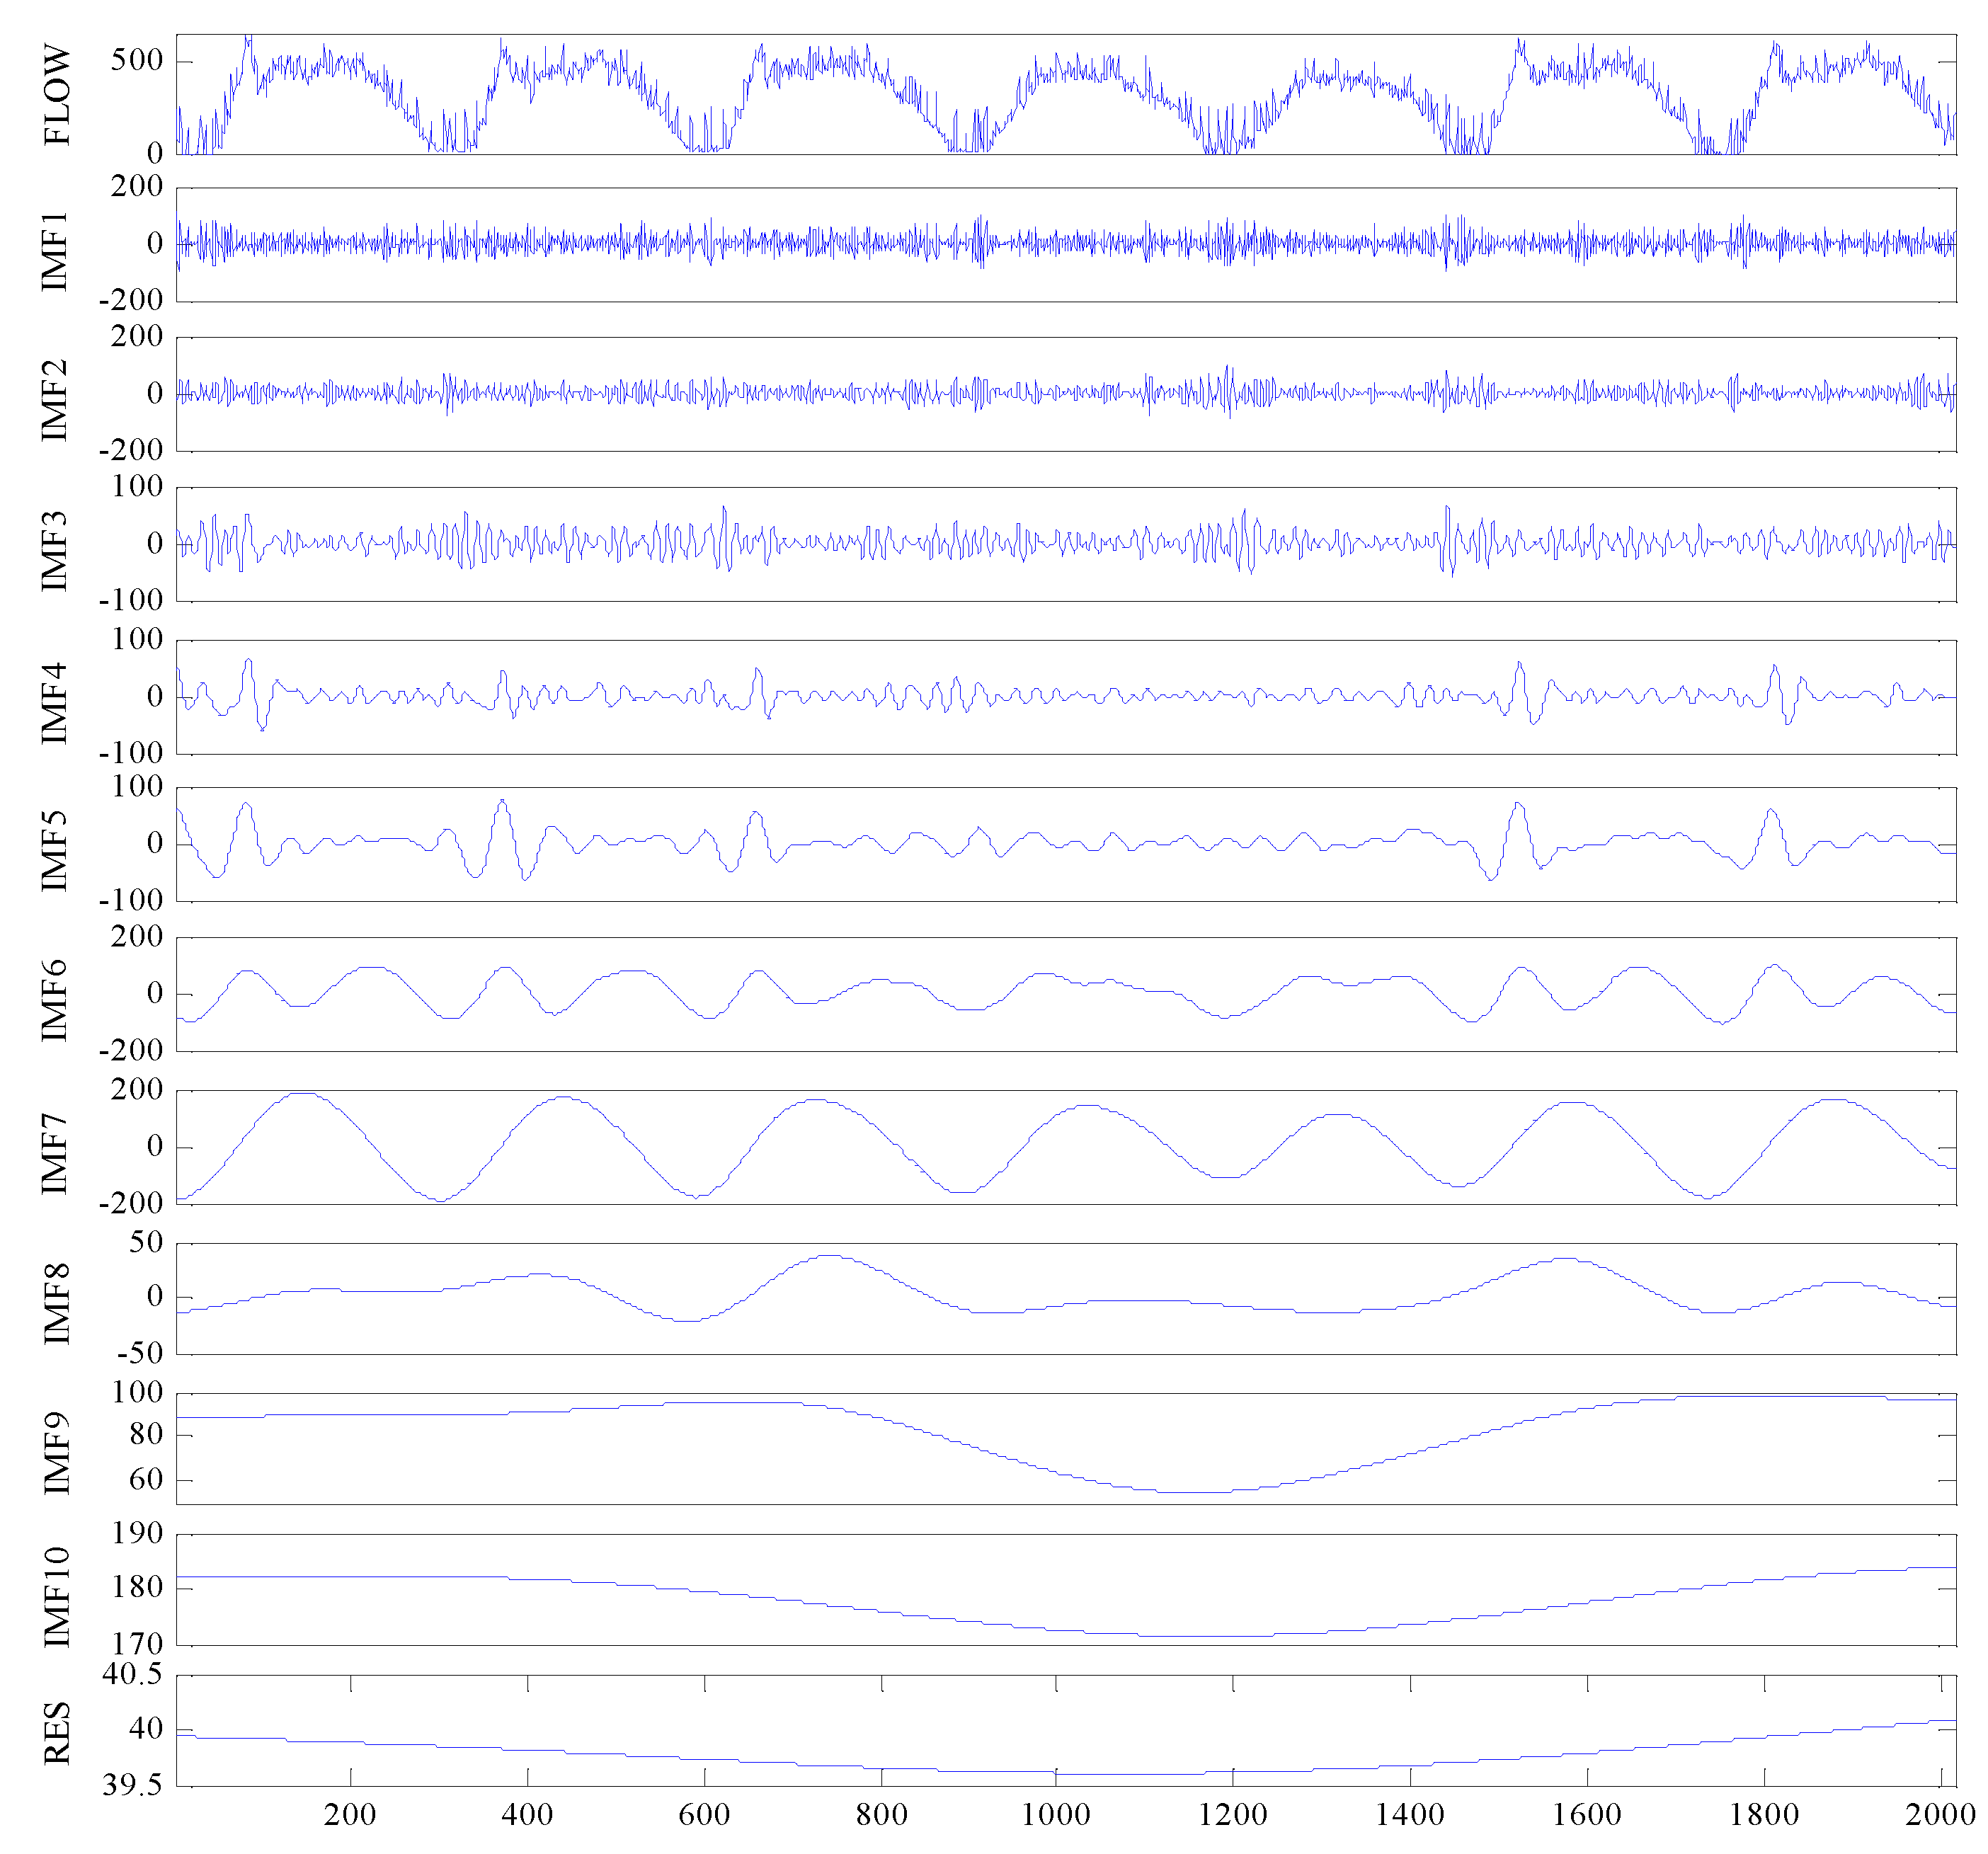The width and height of the screenshot is (1988, 1854).
Task: Select the RES residual label
Action: (57, 1733)
